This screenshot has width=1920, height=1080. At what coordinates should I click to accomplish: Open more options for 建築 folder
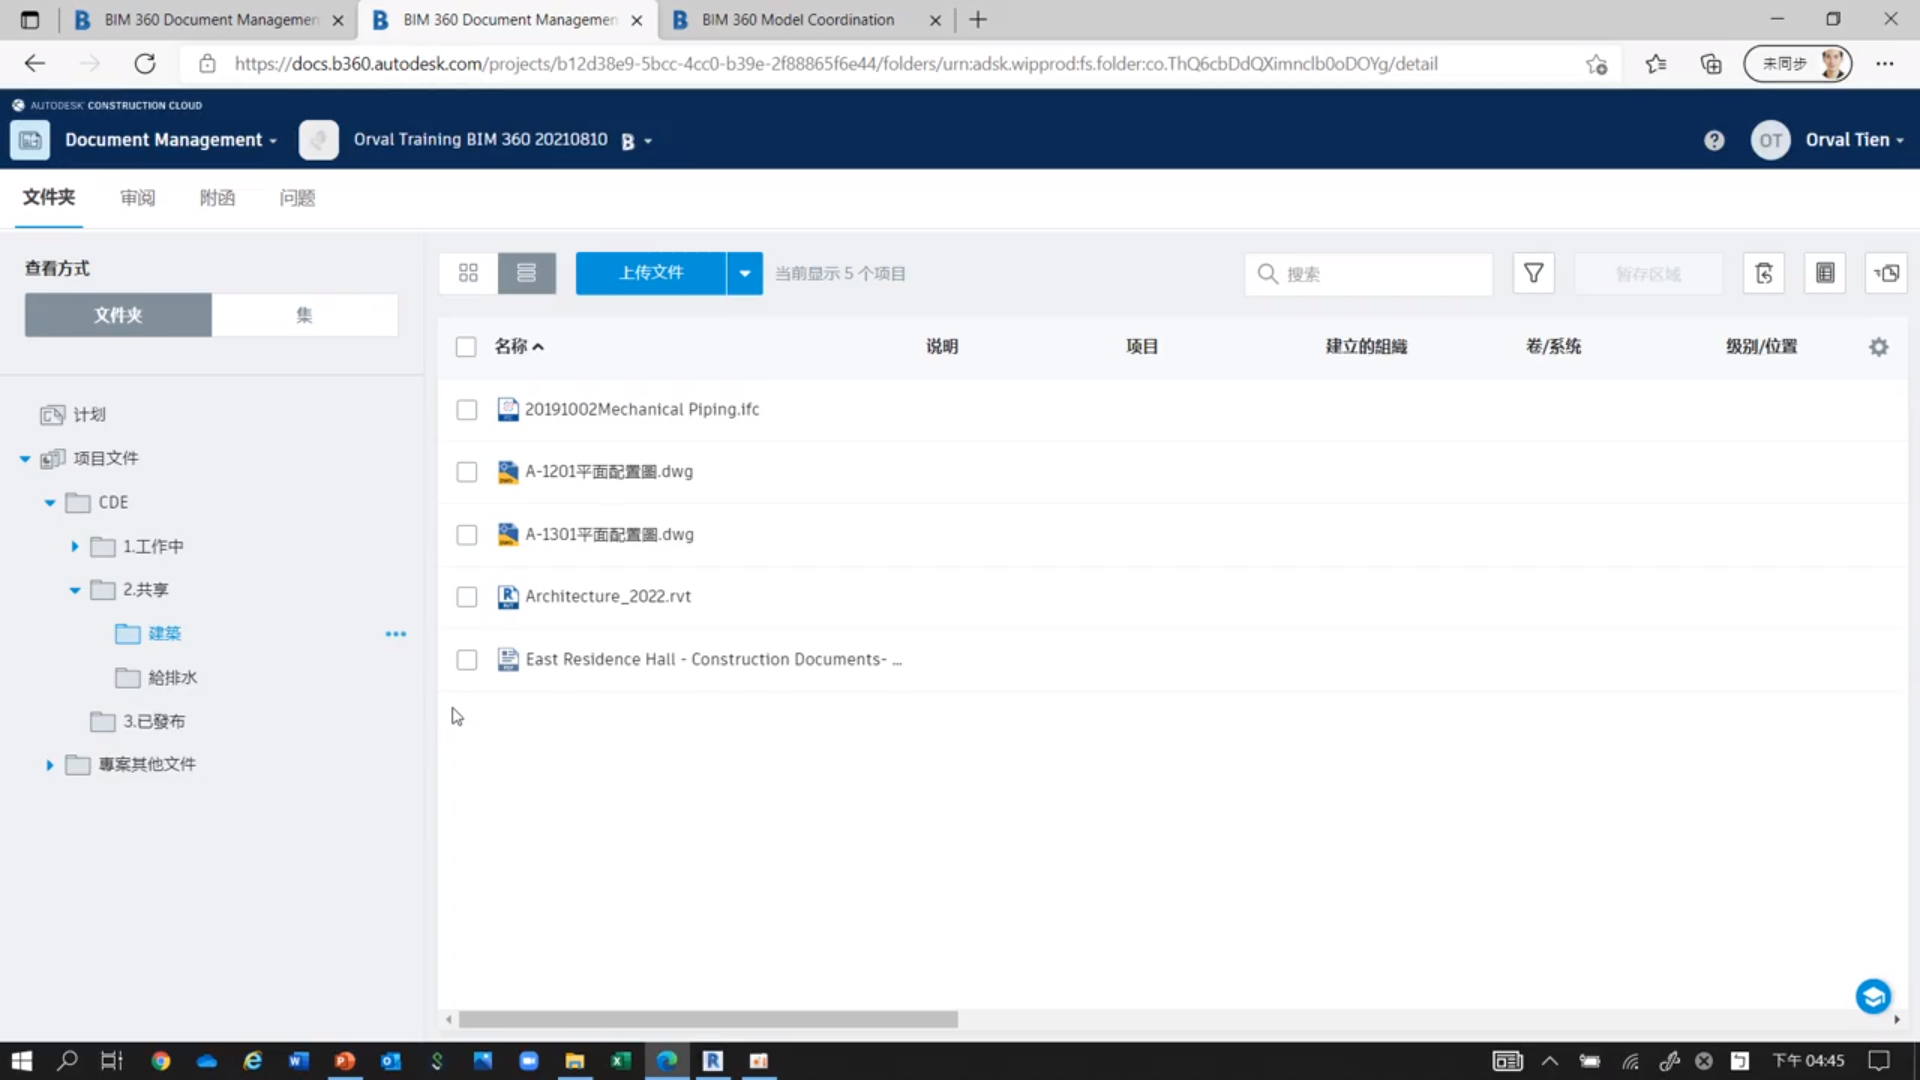pos(396,634)
